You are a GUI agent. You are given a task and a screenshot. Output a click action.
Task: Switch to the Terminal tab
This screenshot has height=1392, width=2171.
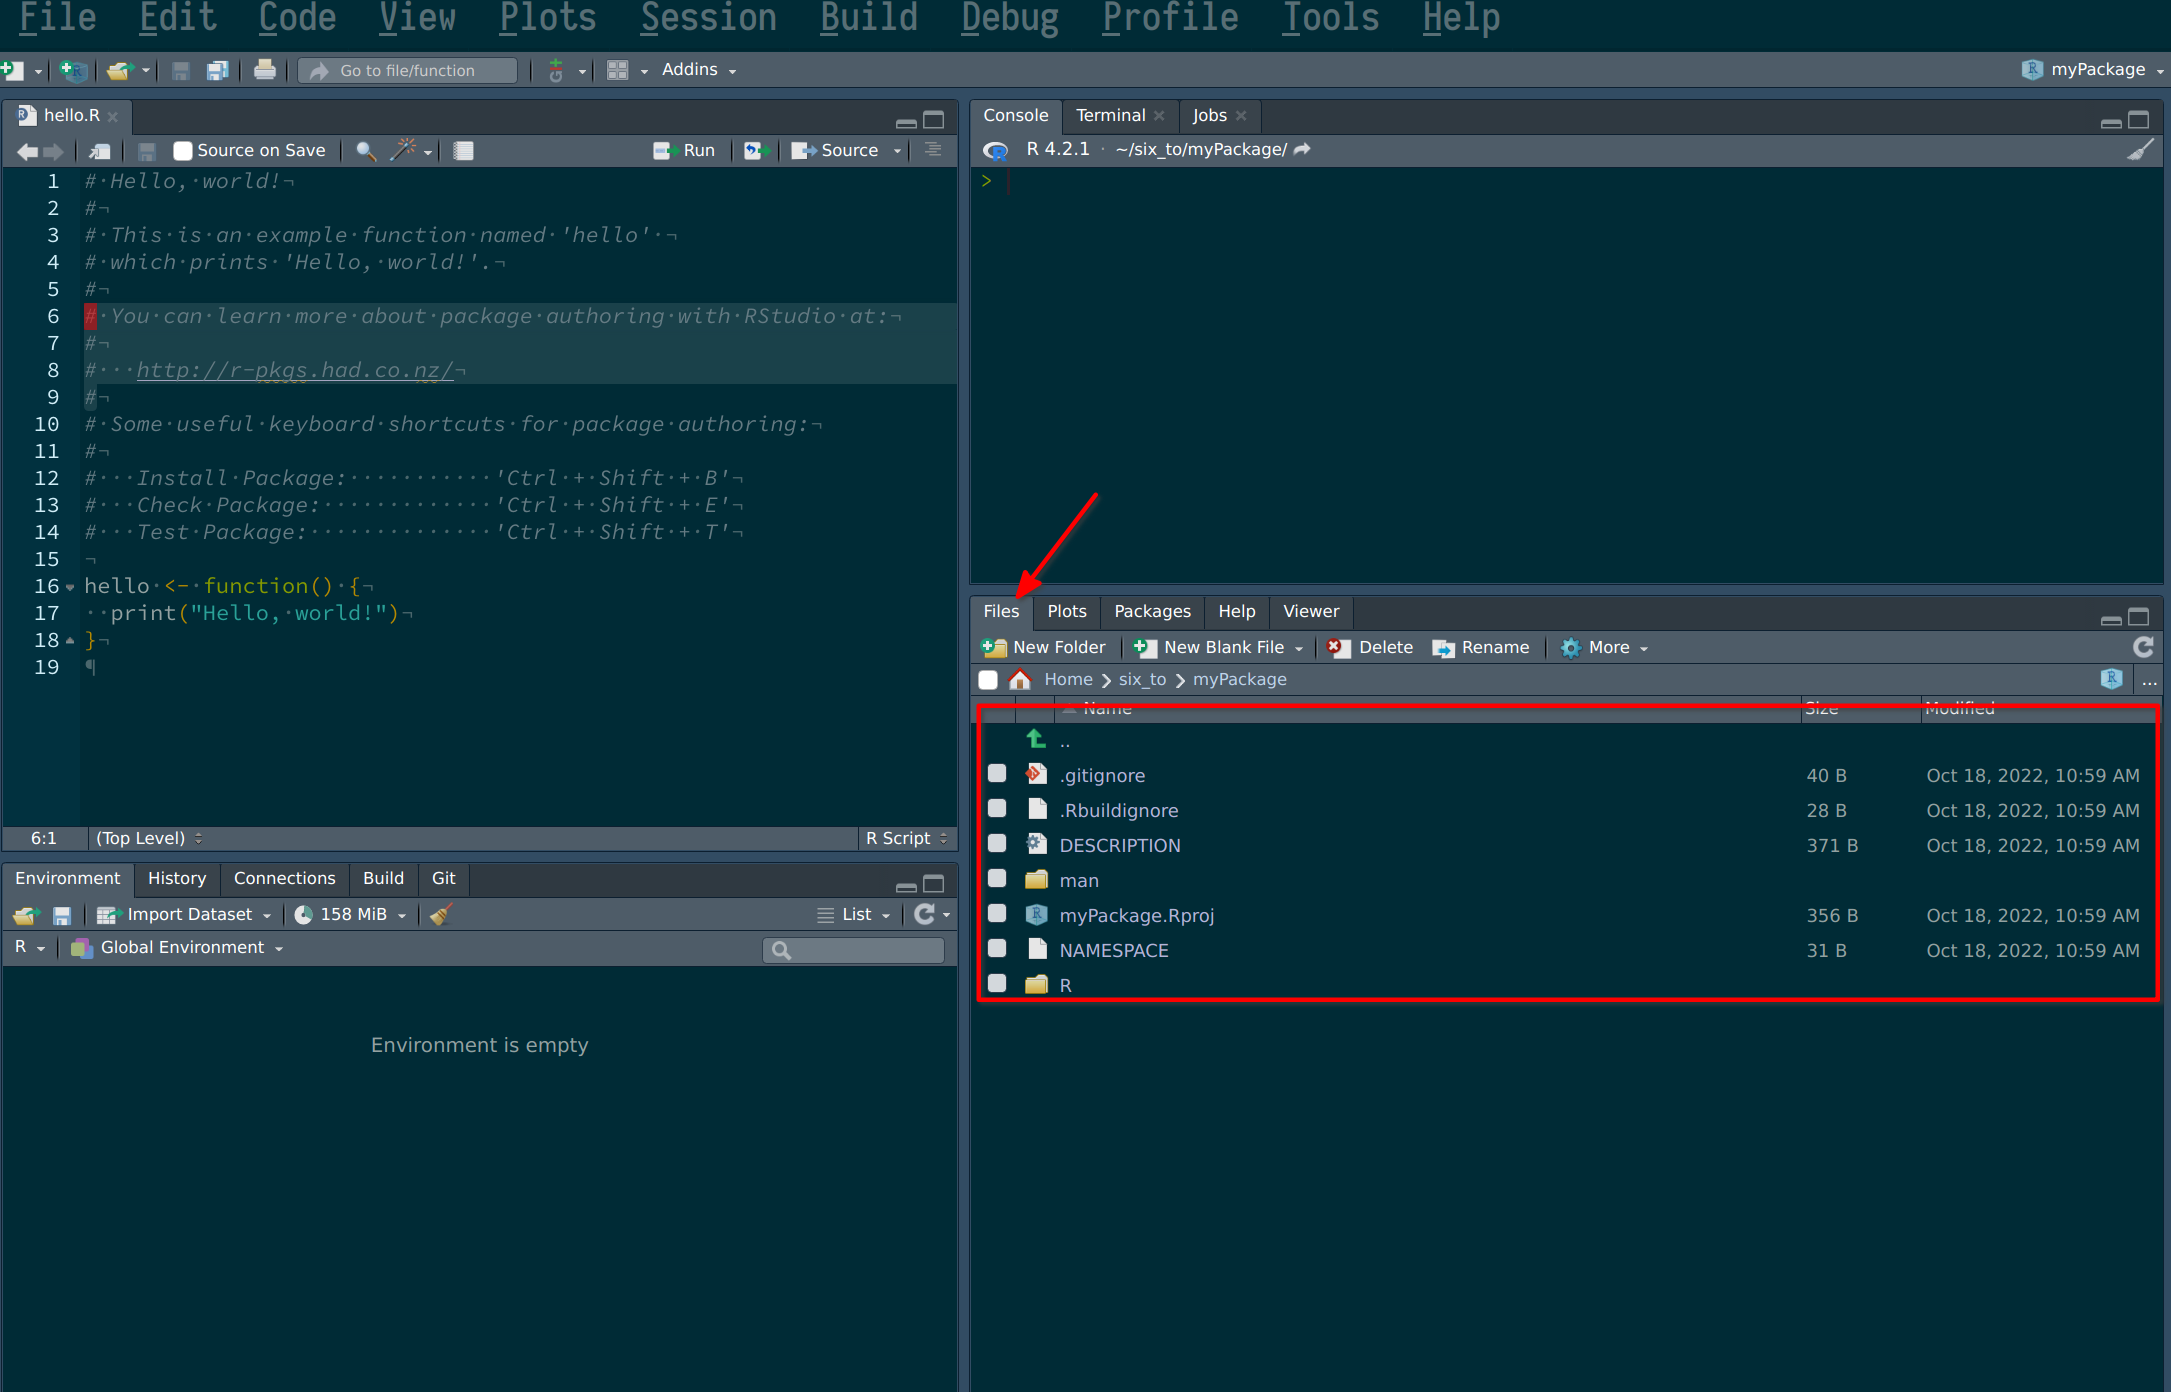pyautogui.click(x=1110, y=115)
